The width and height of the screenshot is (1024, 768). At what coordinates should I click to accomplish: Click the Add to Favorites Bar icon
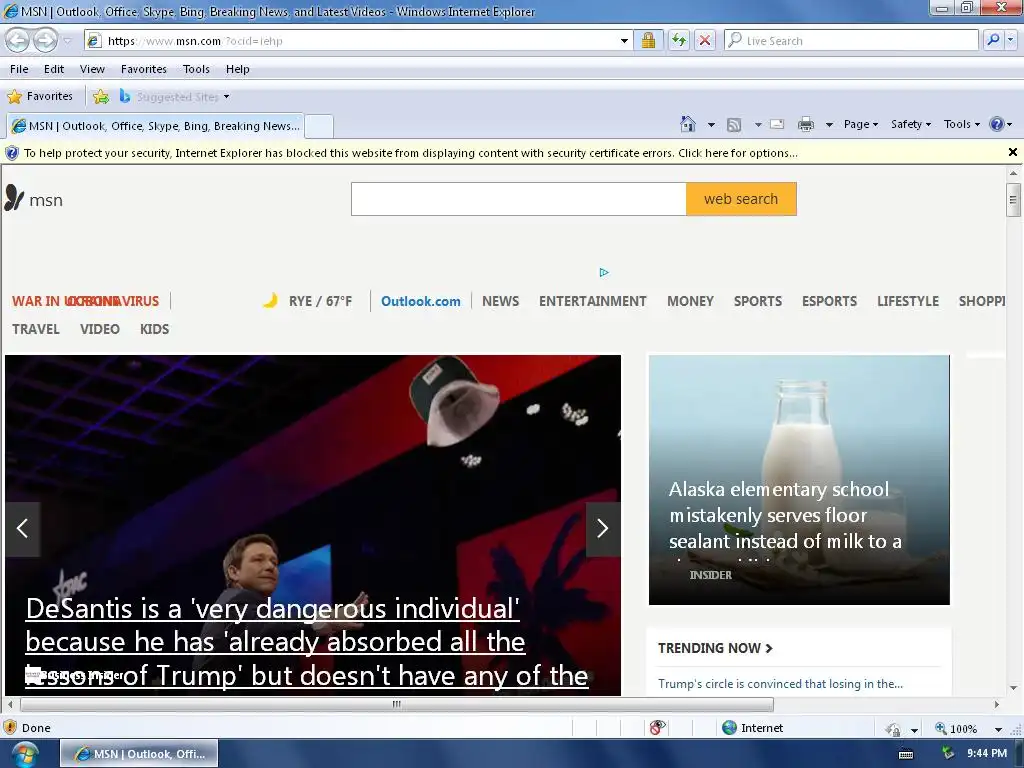tap(101, 97)
